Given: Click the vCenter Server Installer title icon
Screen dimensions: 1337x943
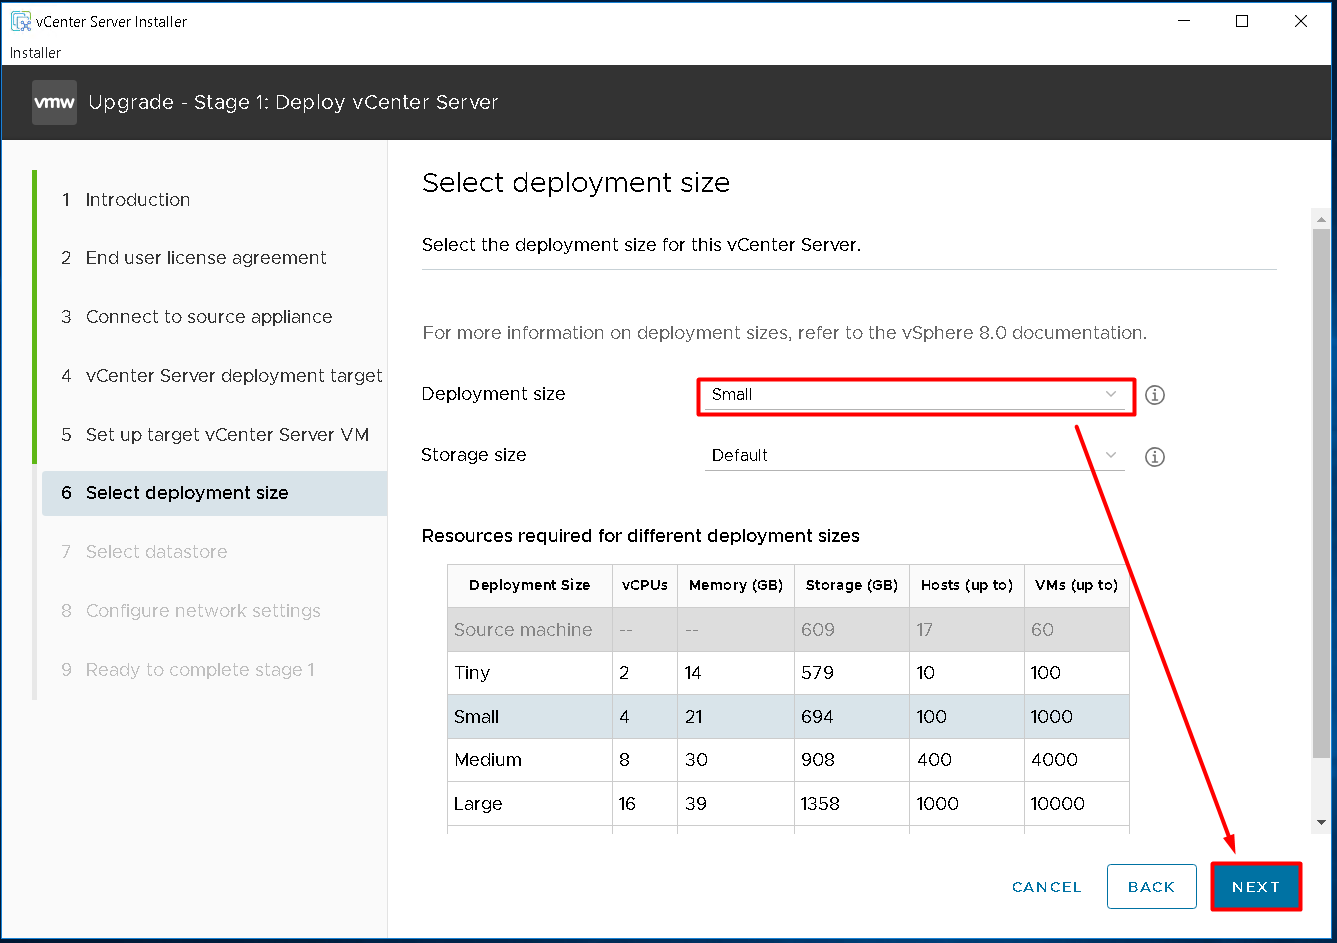Looking at the screenshot, I should click(x=20, y=21).
